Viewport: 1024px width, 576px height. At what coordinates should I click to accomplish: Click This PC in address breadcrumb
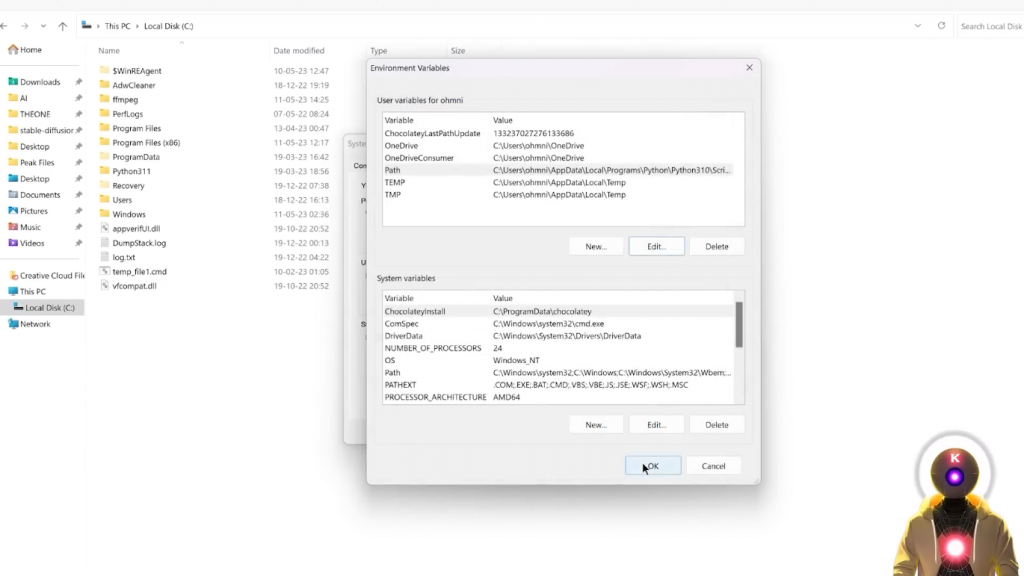click(118, 26)
